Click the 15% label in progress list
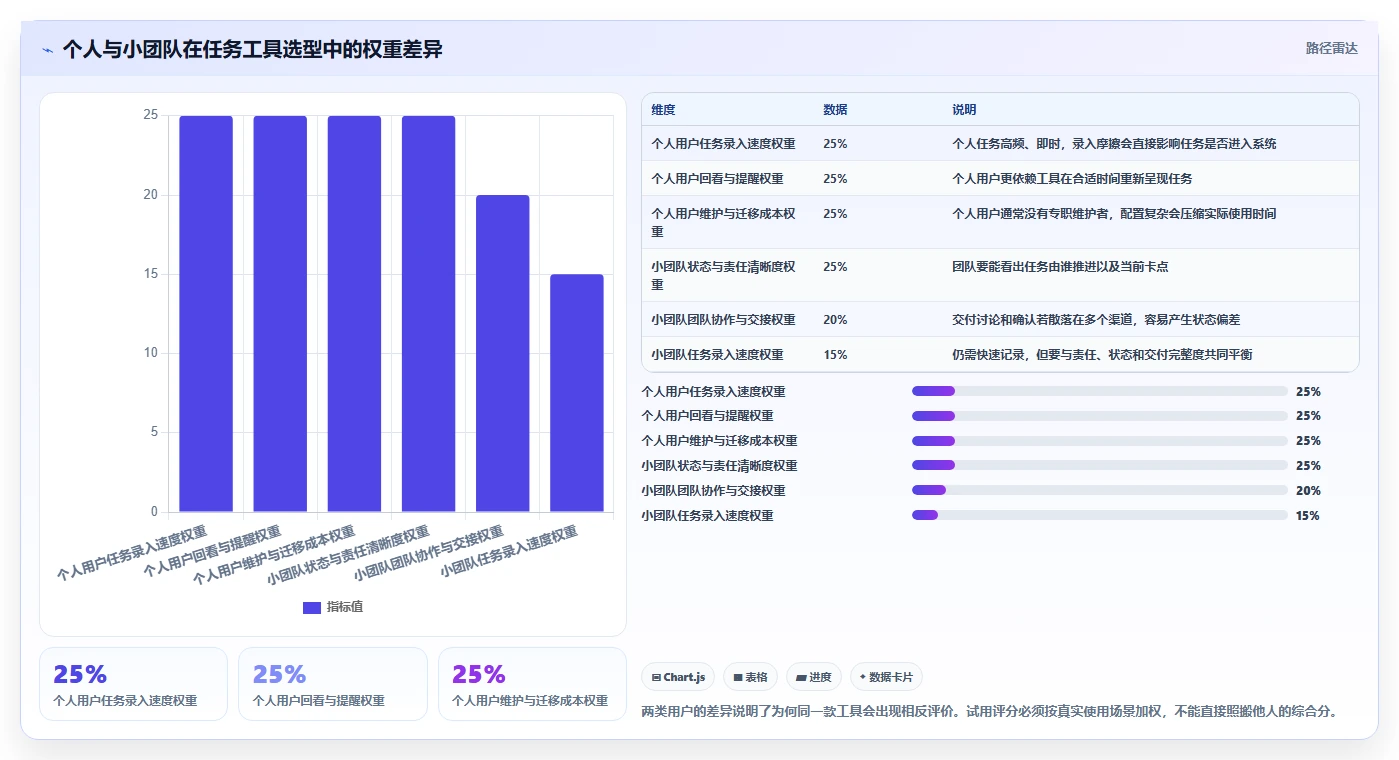 pos(1308,515)
